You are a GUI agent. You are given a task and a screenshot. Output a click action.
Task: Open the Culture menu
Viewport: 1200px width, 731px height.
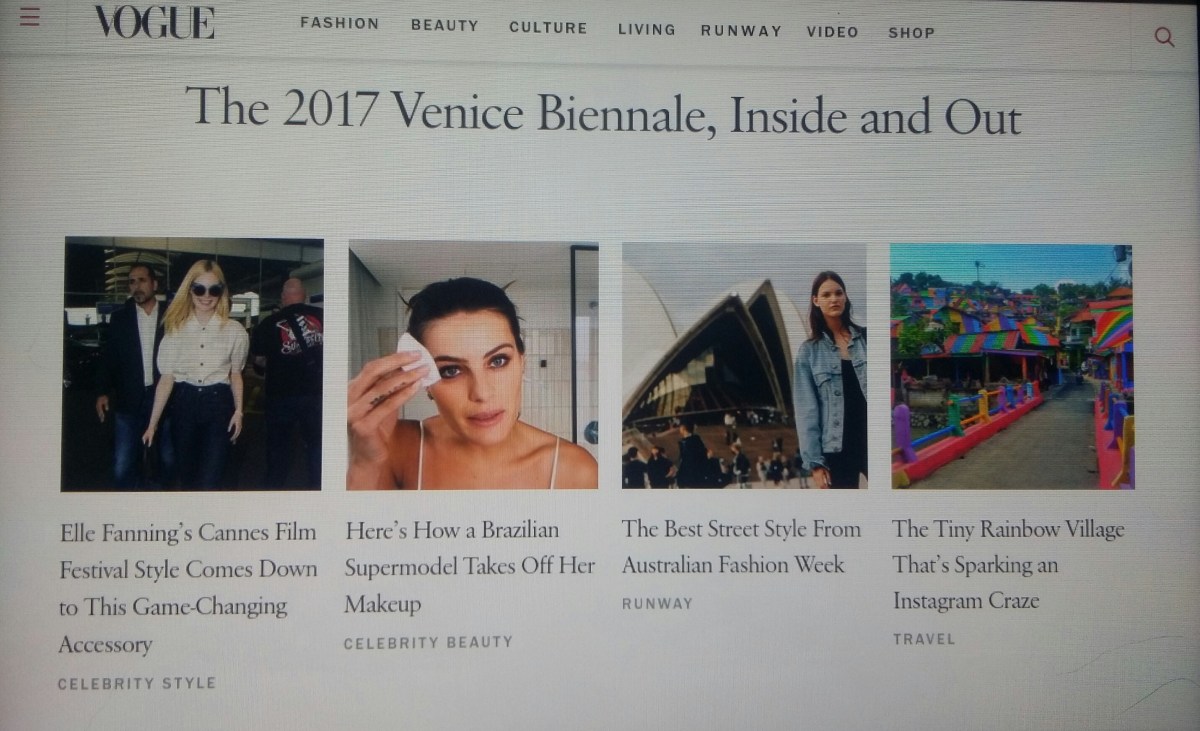coord(548,27)
